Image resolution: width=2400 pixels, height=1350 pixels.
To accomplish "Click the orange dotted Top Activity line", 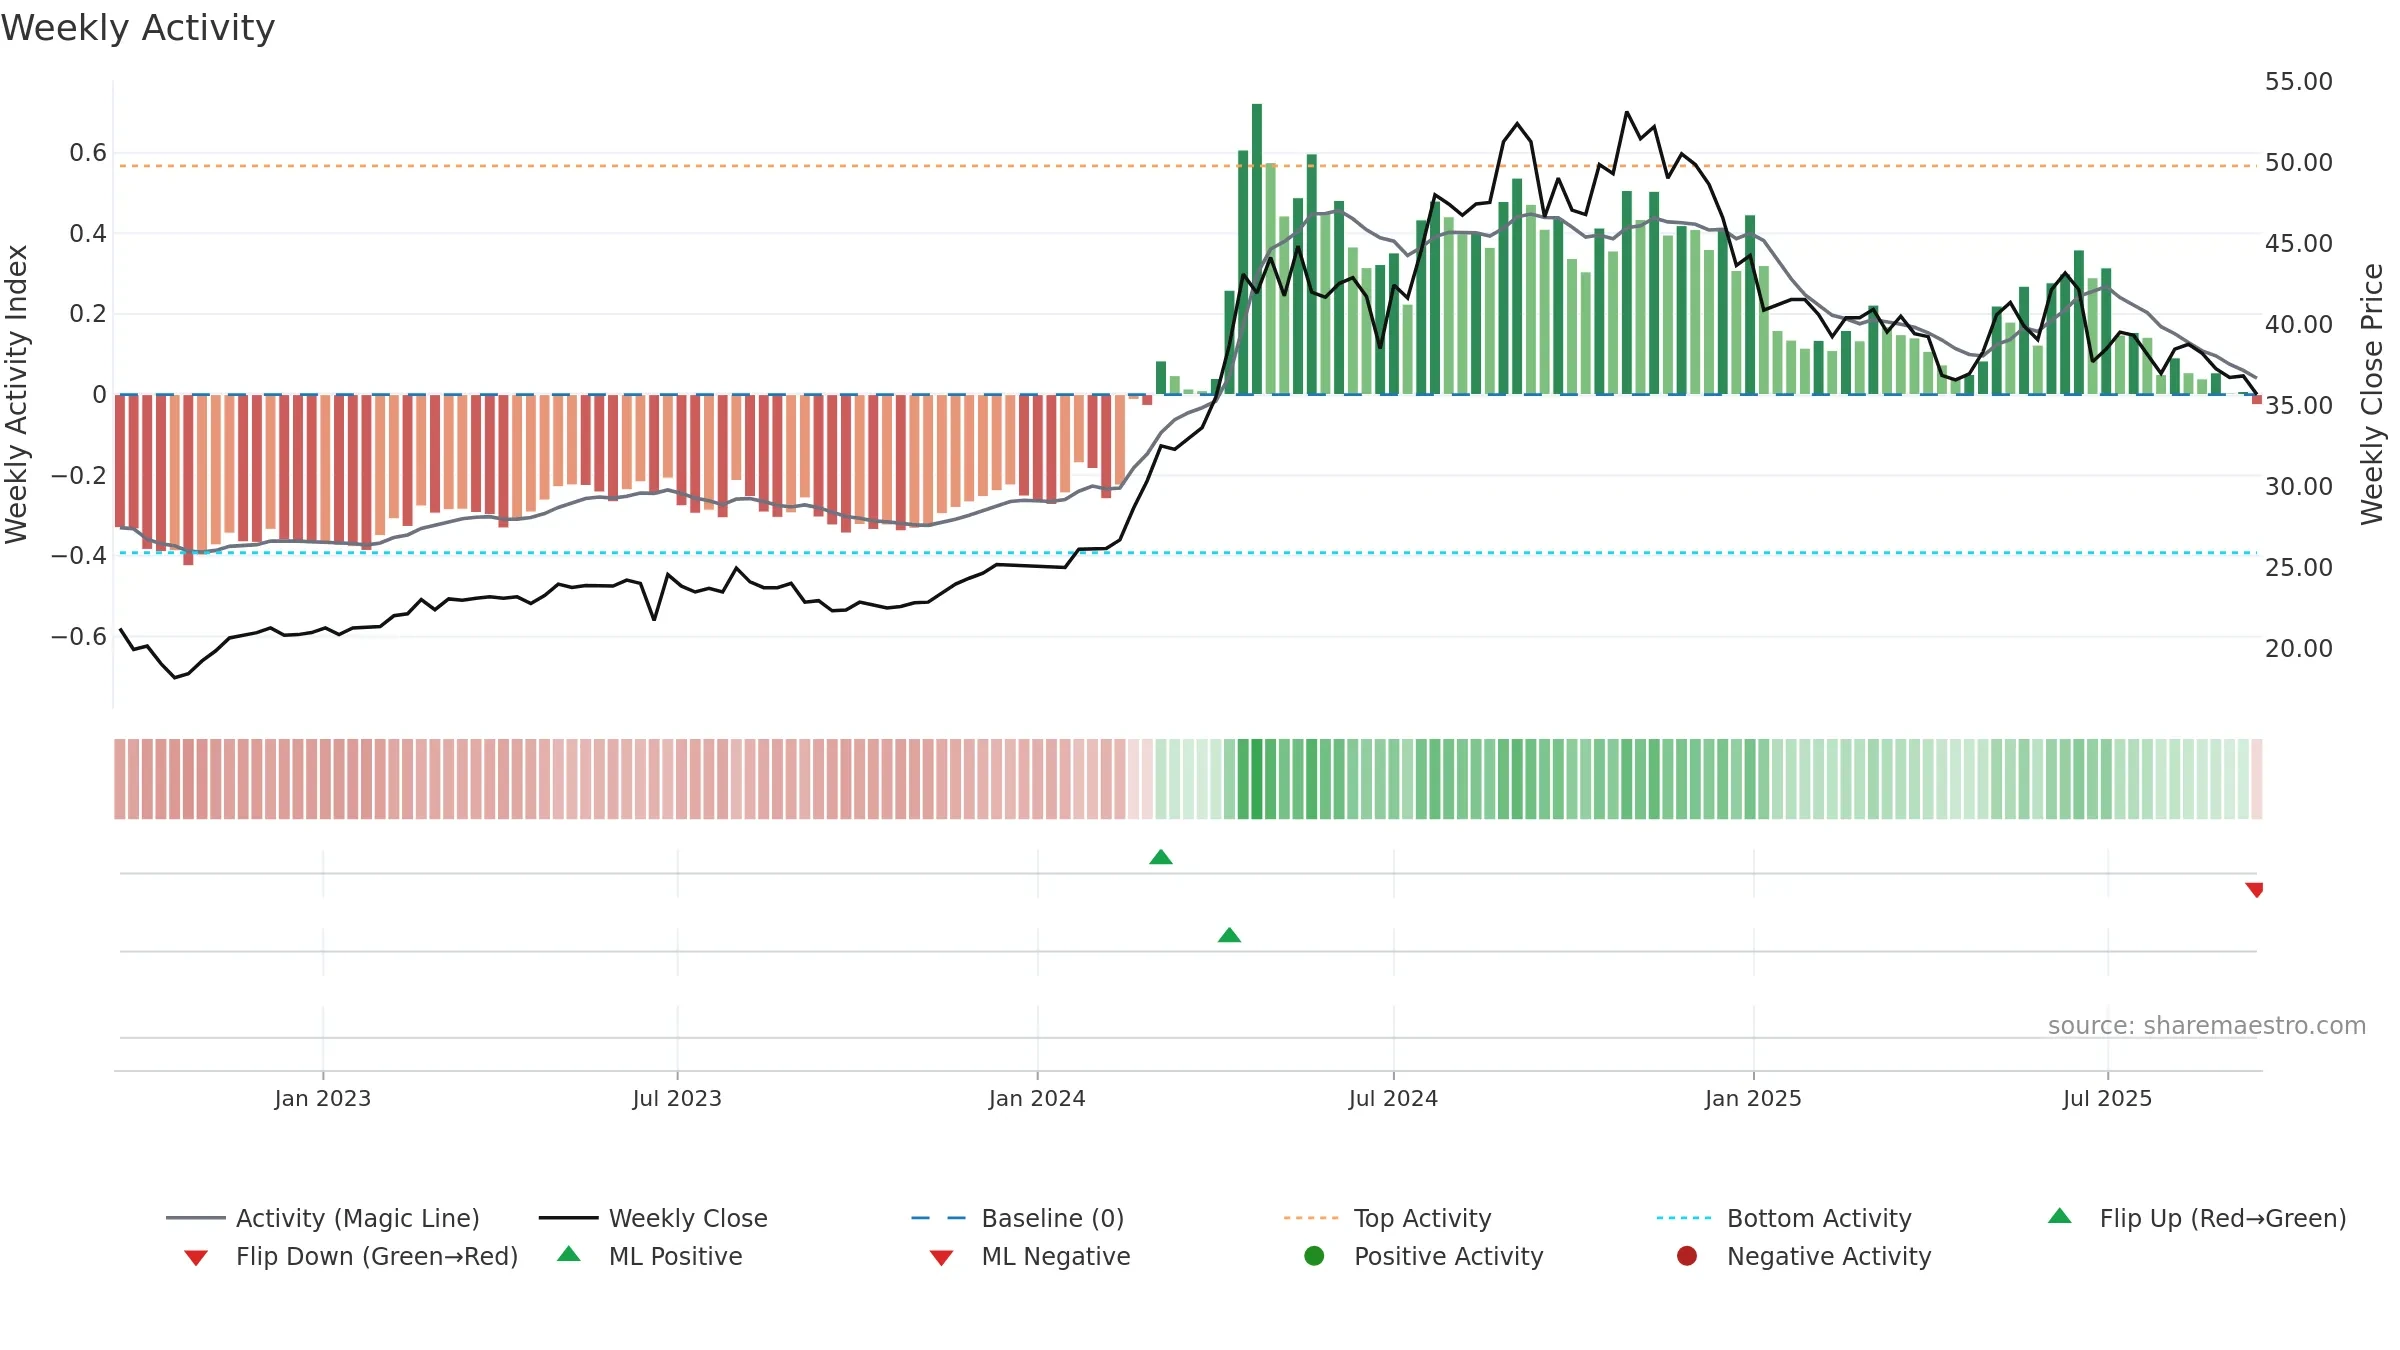I will pos(1187,166).
